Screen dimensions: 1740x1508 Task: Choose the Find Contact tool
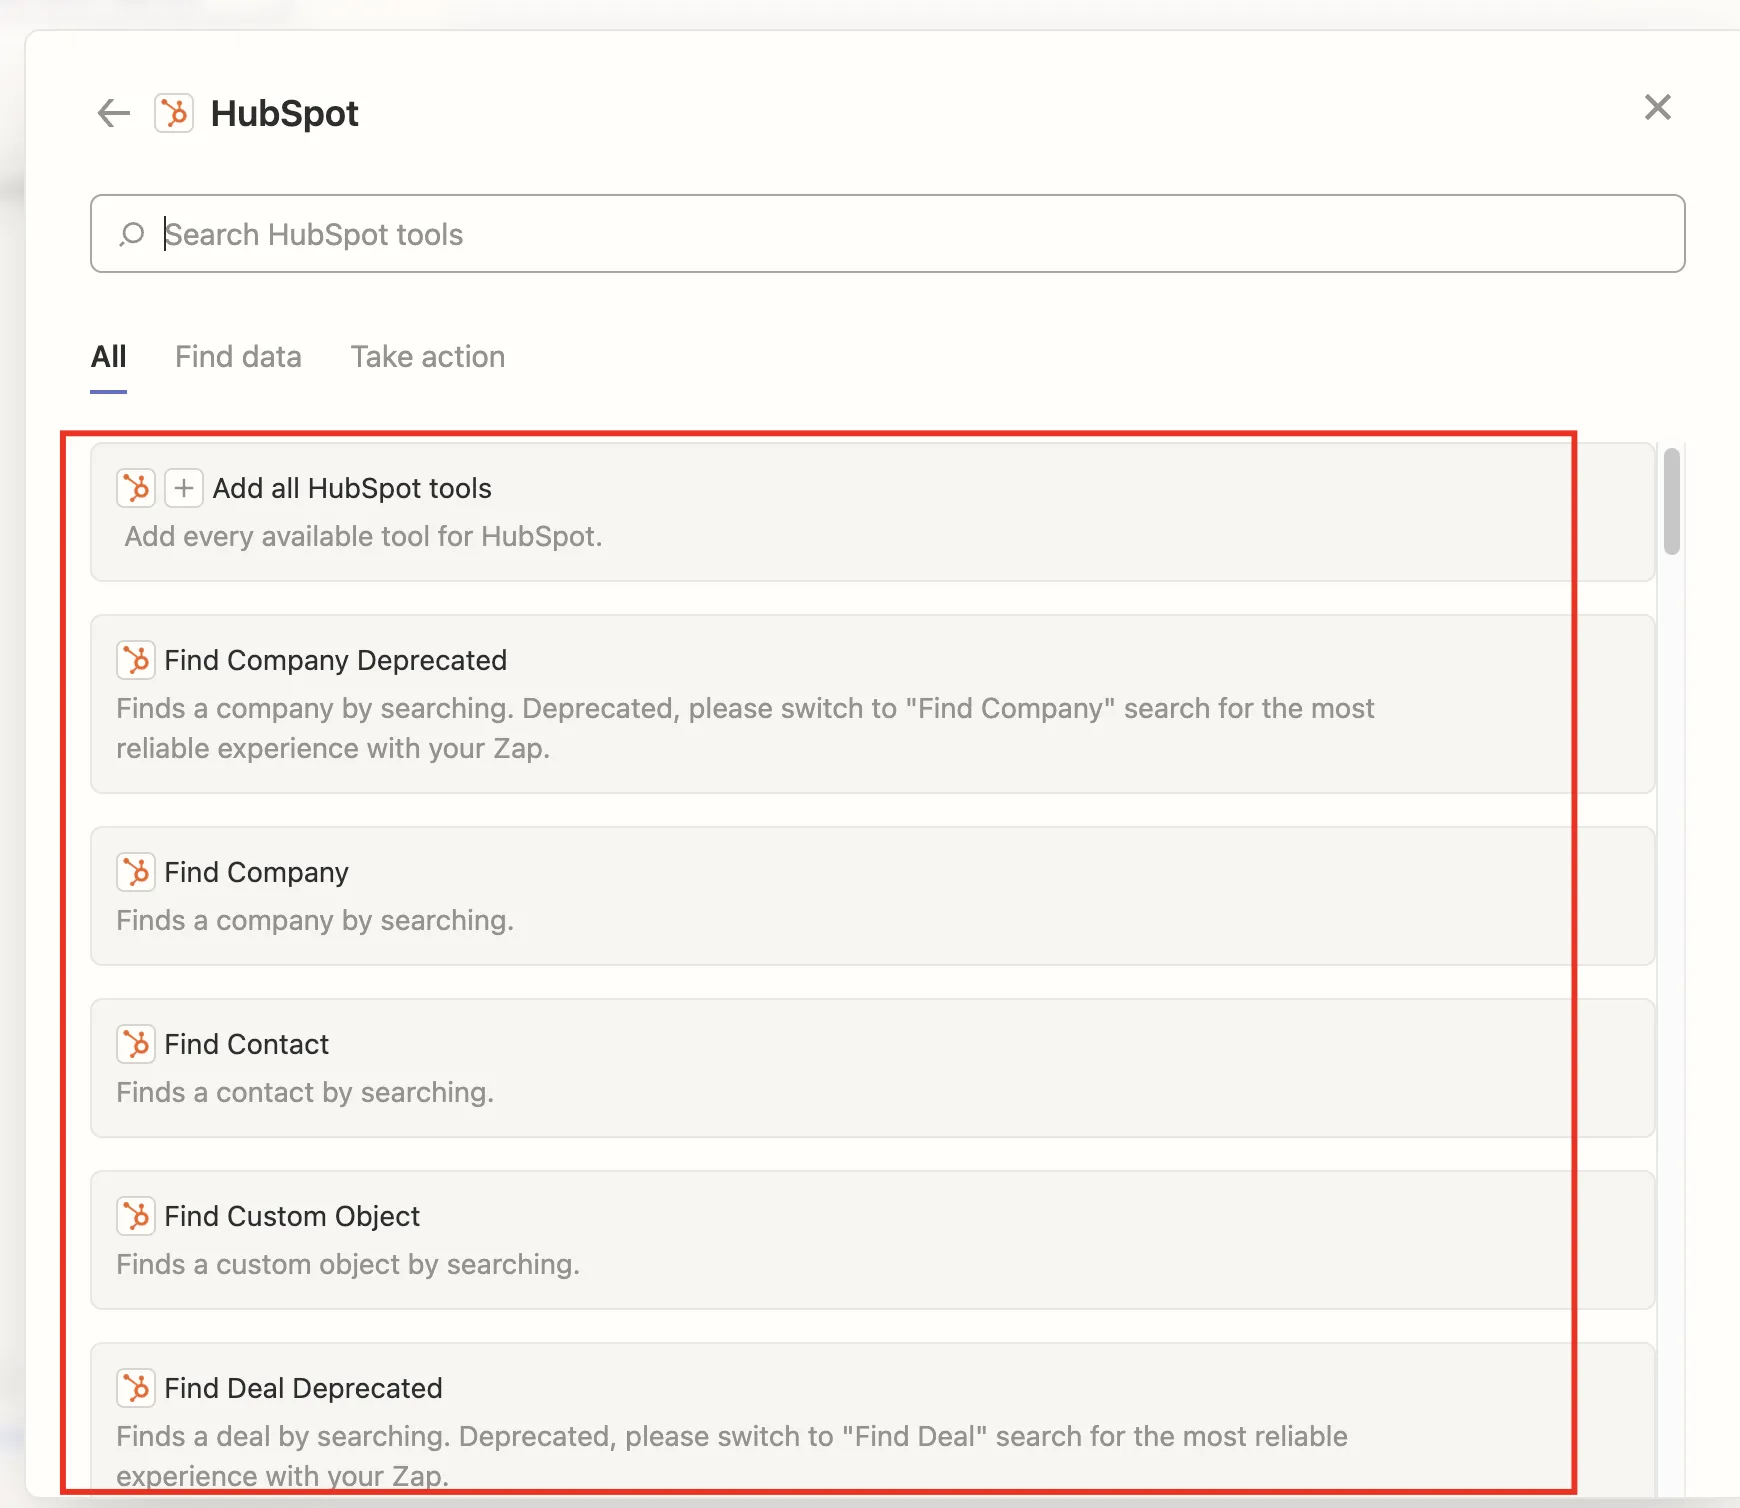coord(873,1068)
